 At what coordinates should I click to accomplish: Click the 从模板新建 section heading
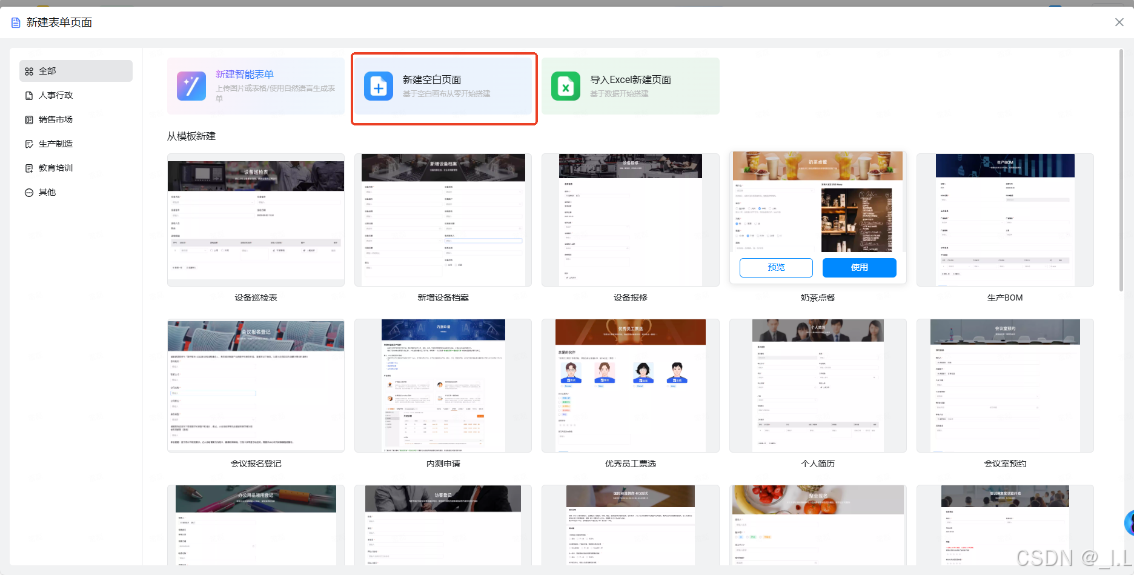[x=191, y=136]
